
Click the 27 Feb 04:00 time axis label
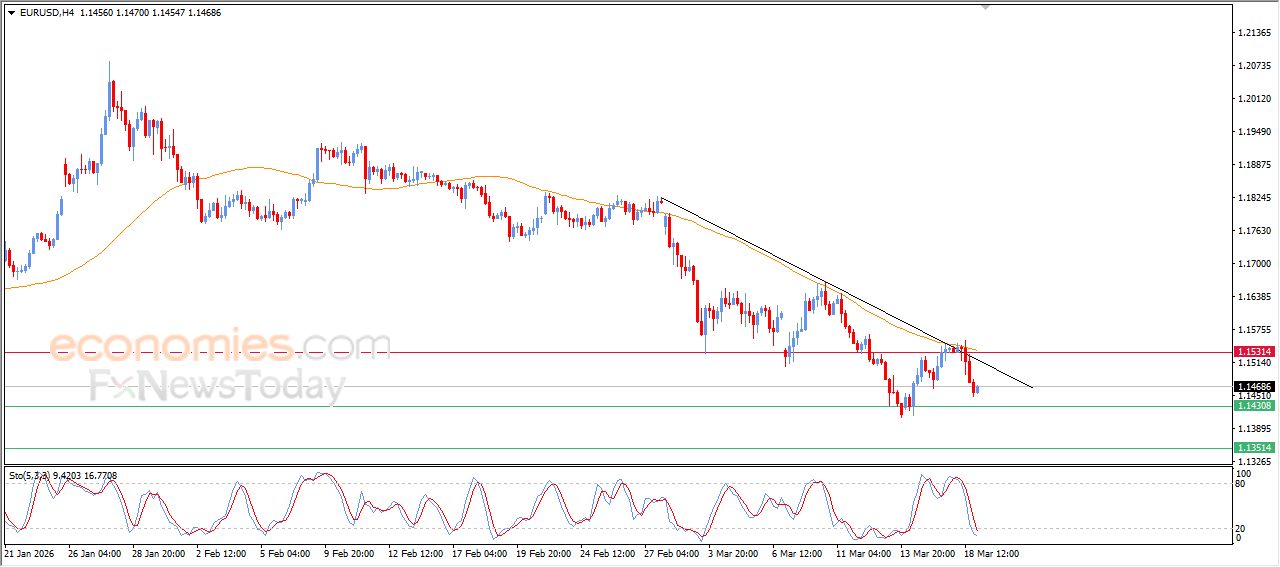(670, 552)
